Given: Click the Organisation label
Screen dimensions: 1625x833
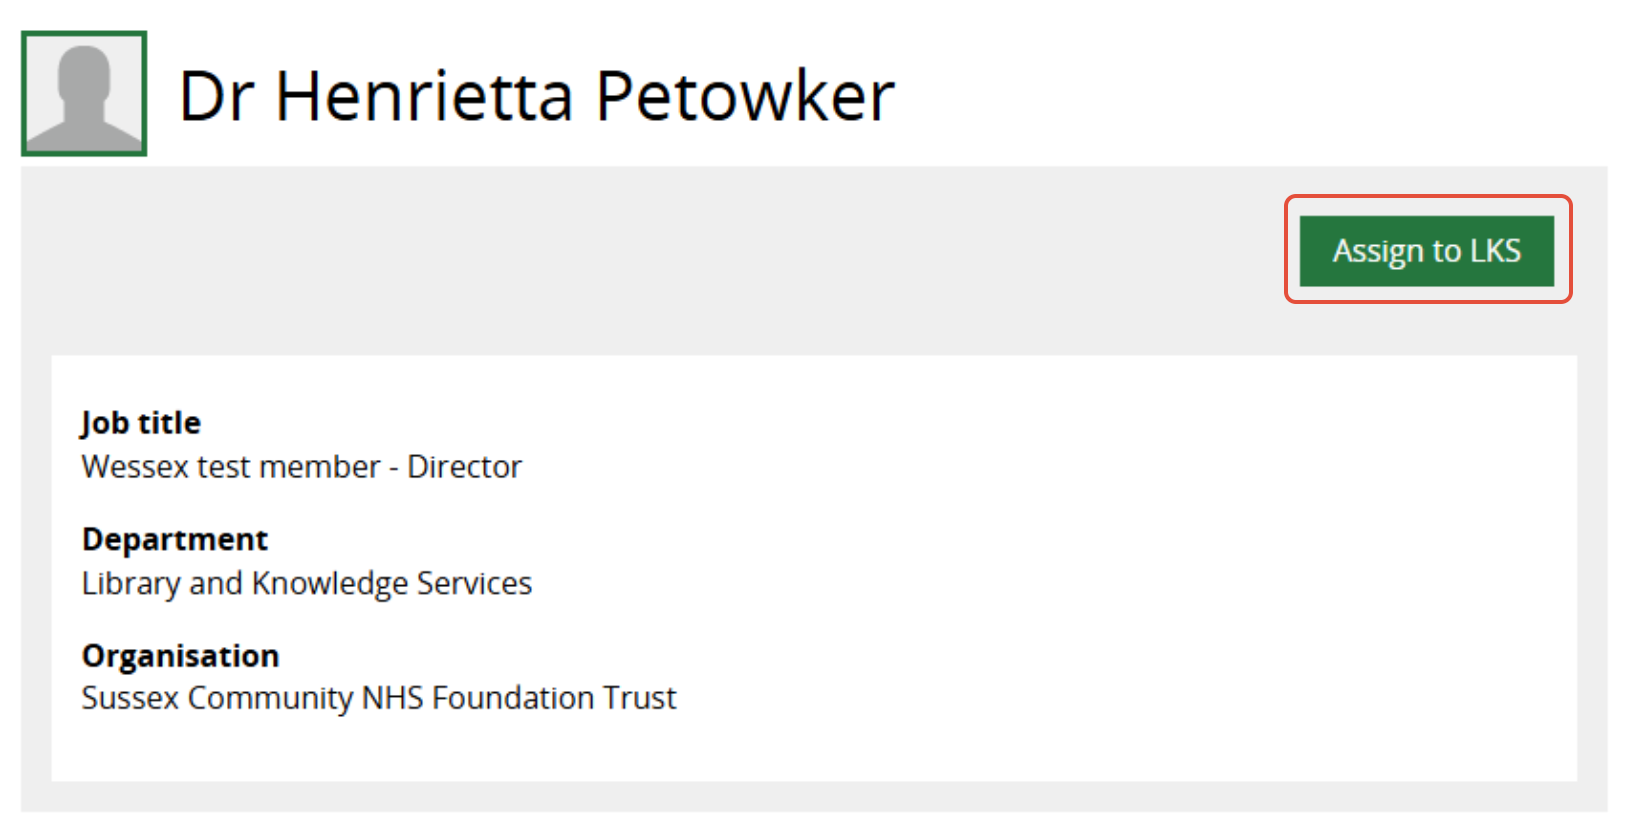Looking at the screenshot, I should click(181, 656).
